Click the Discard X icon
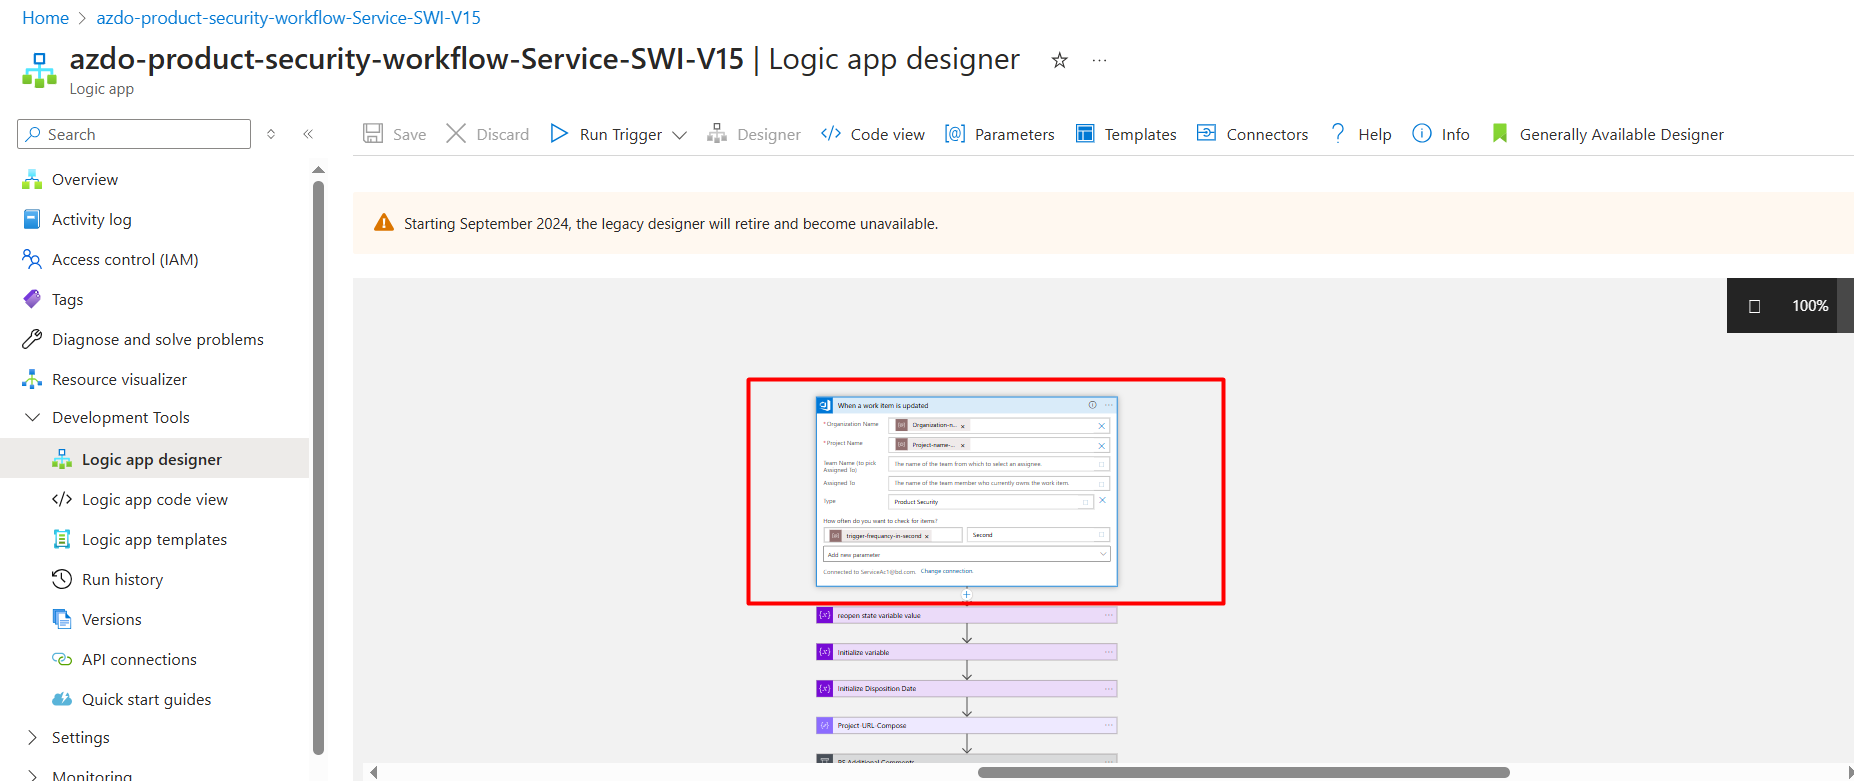1854x781 pixels. (456, 133)
